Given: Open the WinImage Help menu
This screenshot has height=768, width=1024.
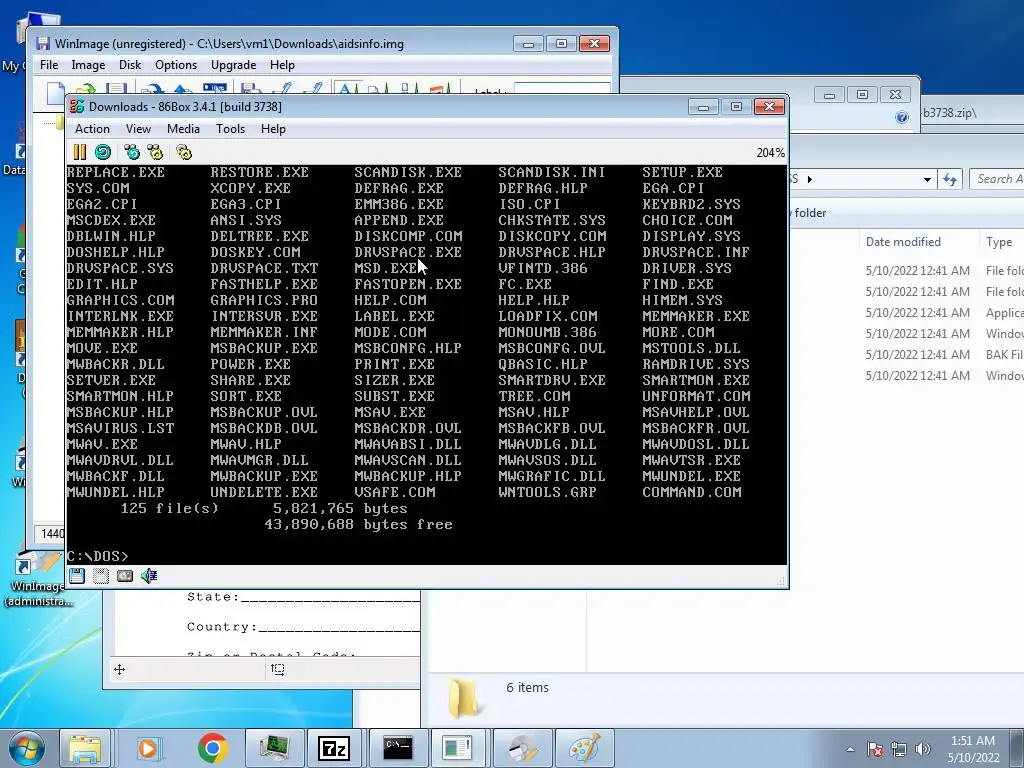Looking at the screenshot, I should click(x=282, y=65).
